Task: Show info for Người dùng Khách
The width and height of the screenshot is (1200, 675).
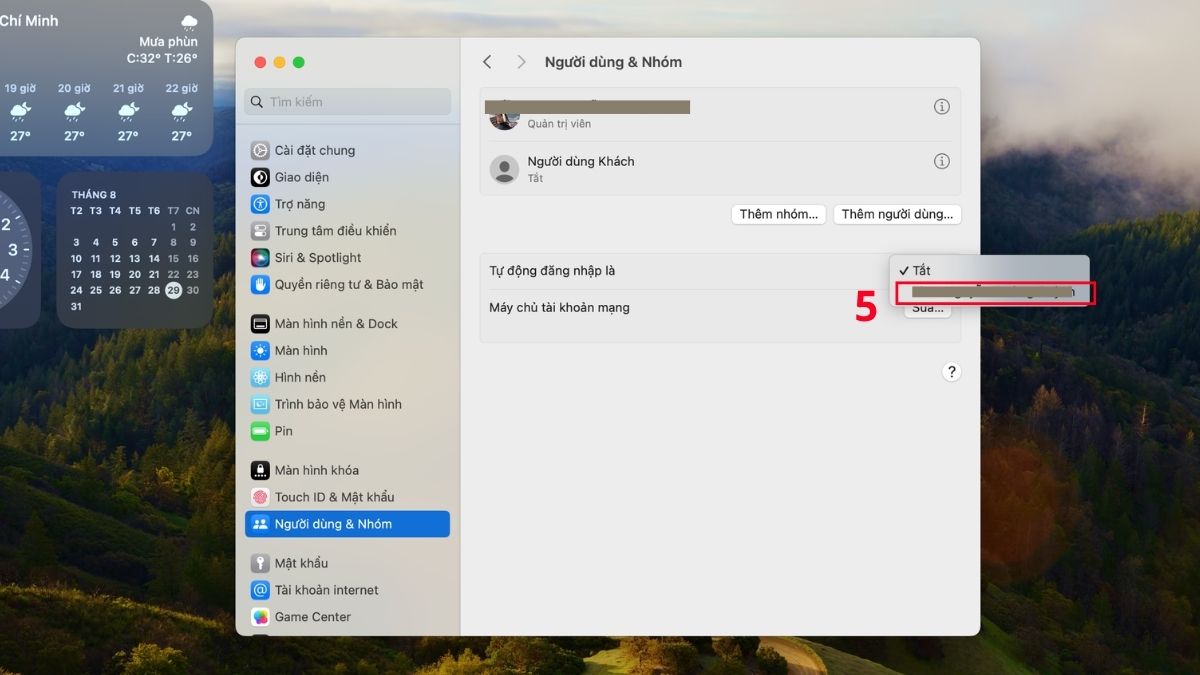Action: (x=941, y=161)
